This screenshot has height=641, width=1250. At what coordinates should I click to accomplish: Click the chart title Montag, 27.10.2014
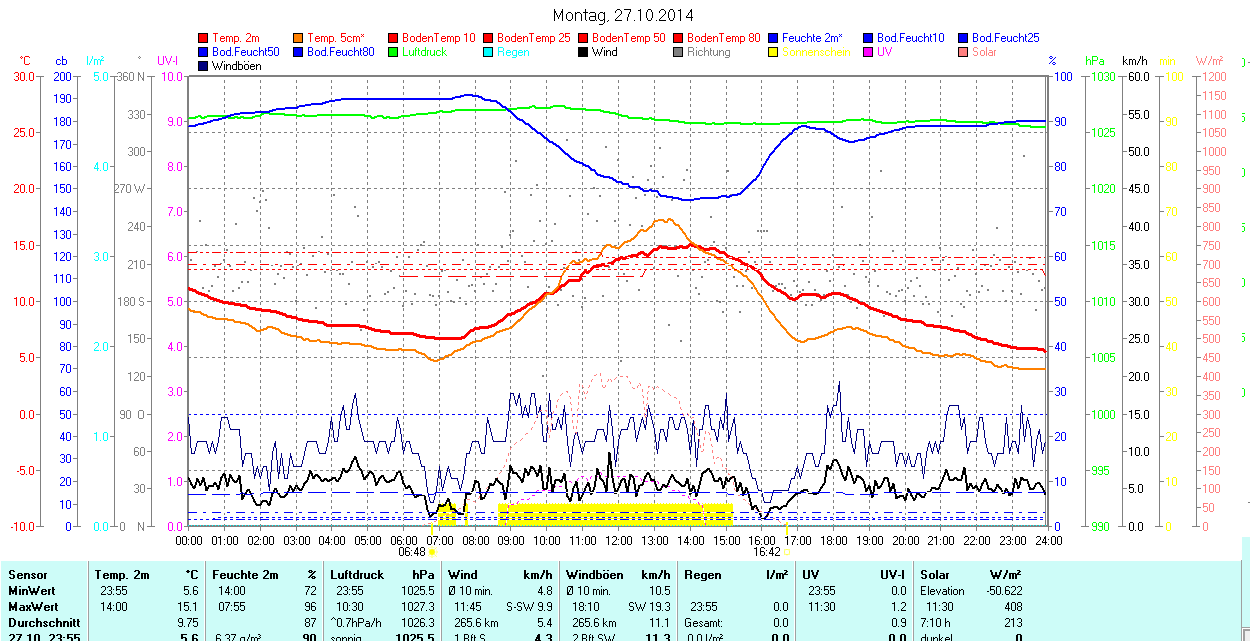pos(623,16)
